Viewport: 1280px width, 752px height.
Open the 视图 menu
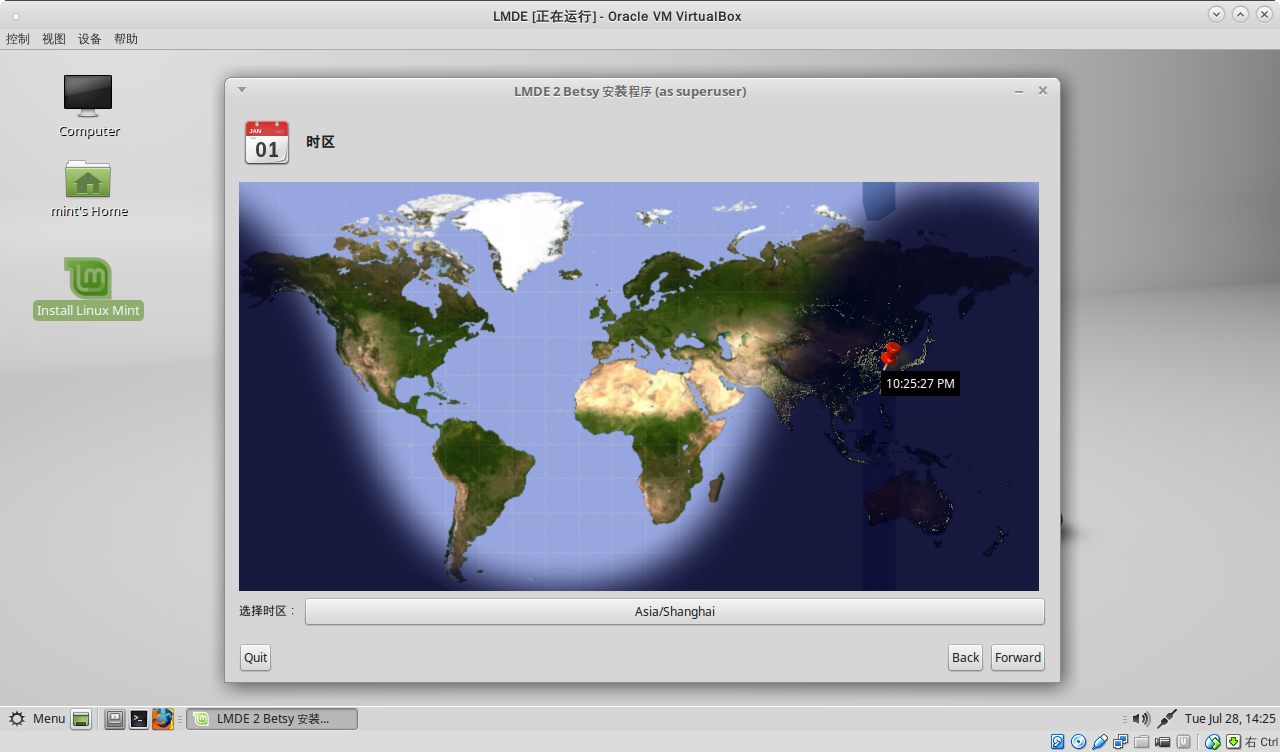(x=54, y=39)
